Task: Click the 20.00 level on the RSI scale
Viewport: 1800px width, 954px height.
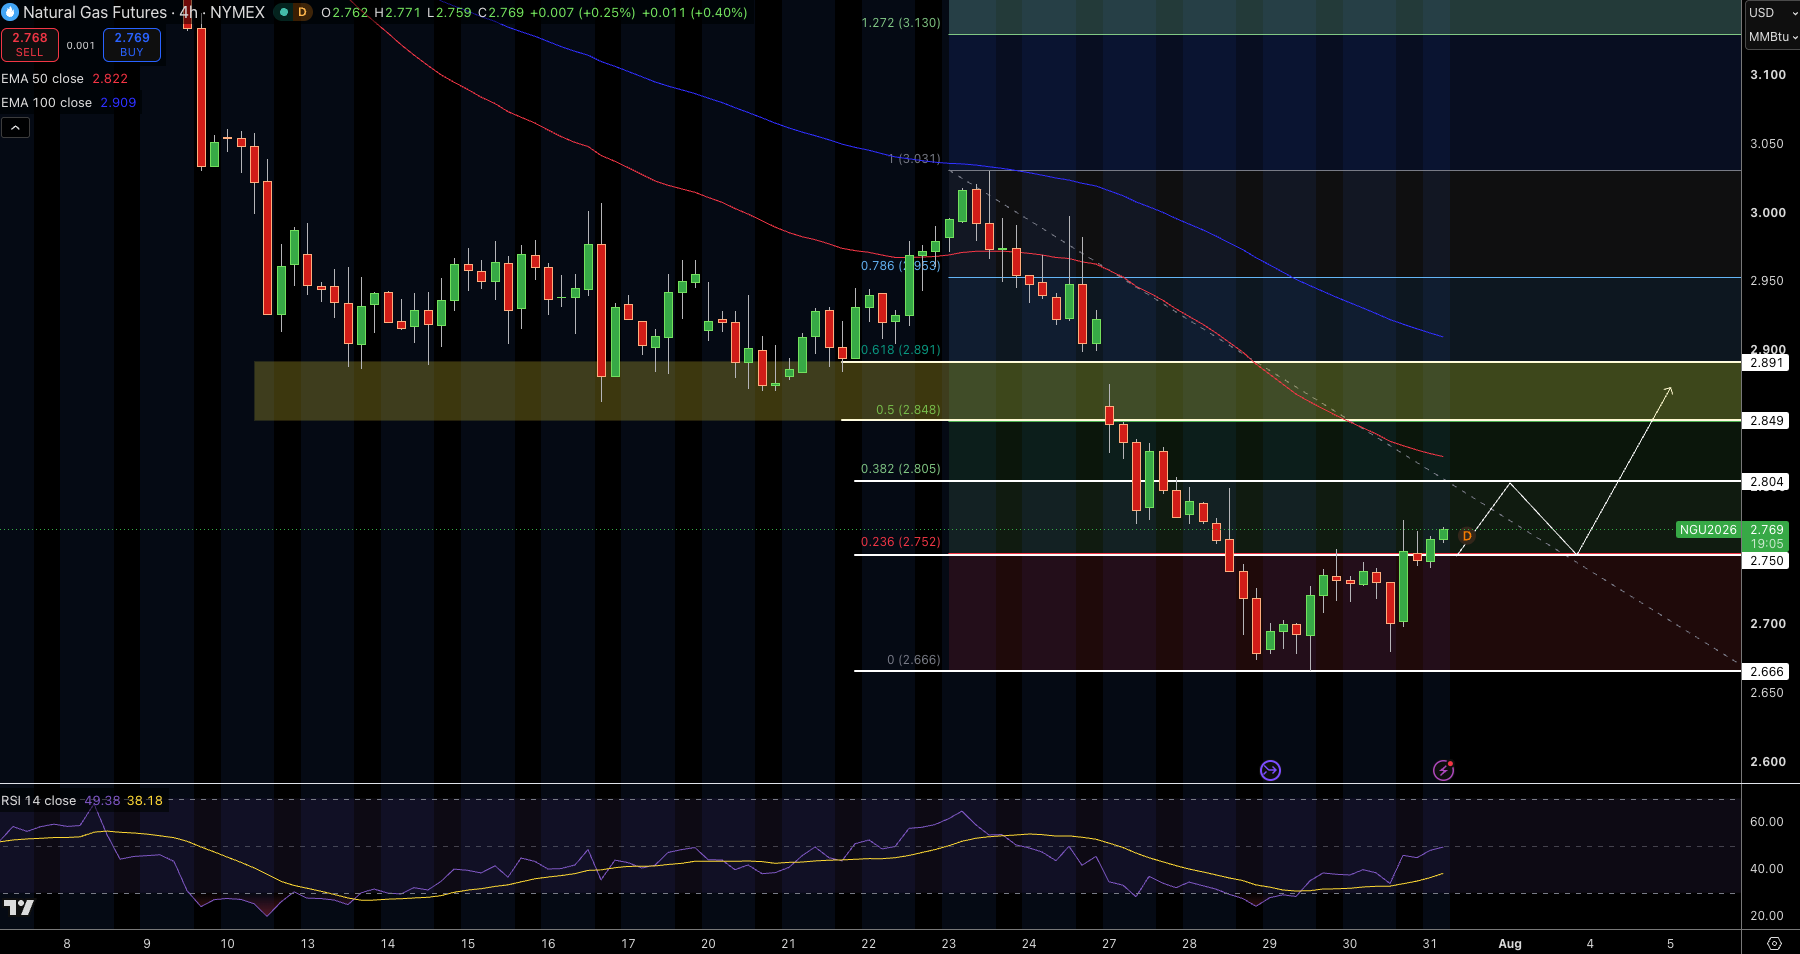Action: click(x=1767, y=916)
